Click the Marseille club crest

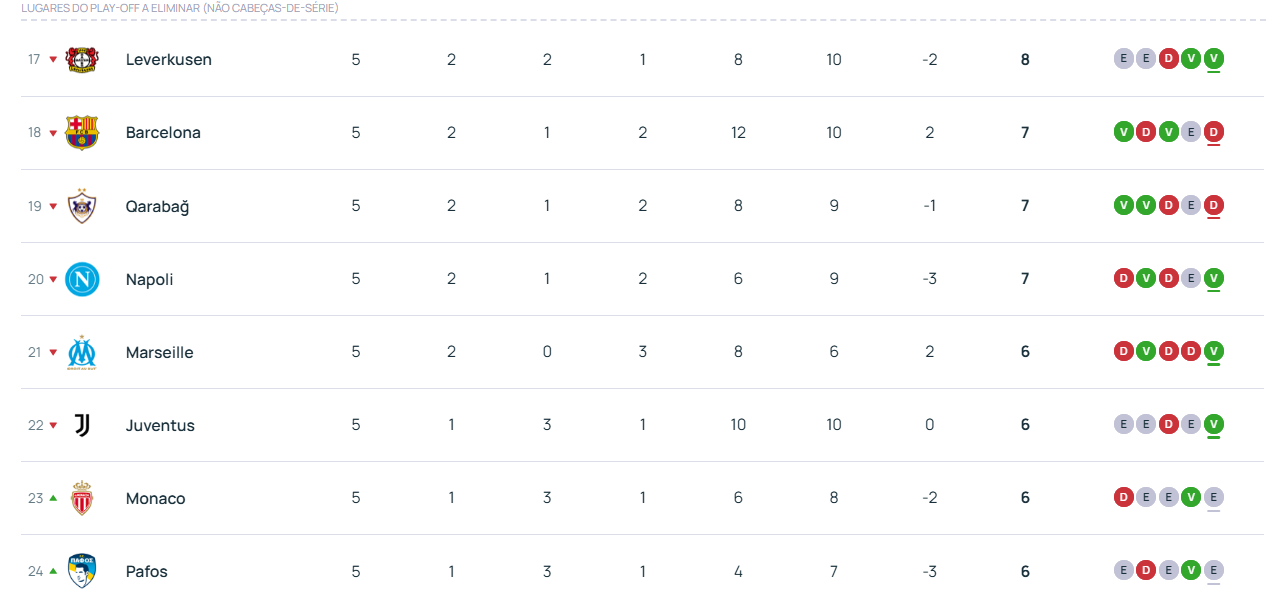(82, 352)
